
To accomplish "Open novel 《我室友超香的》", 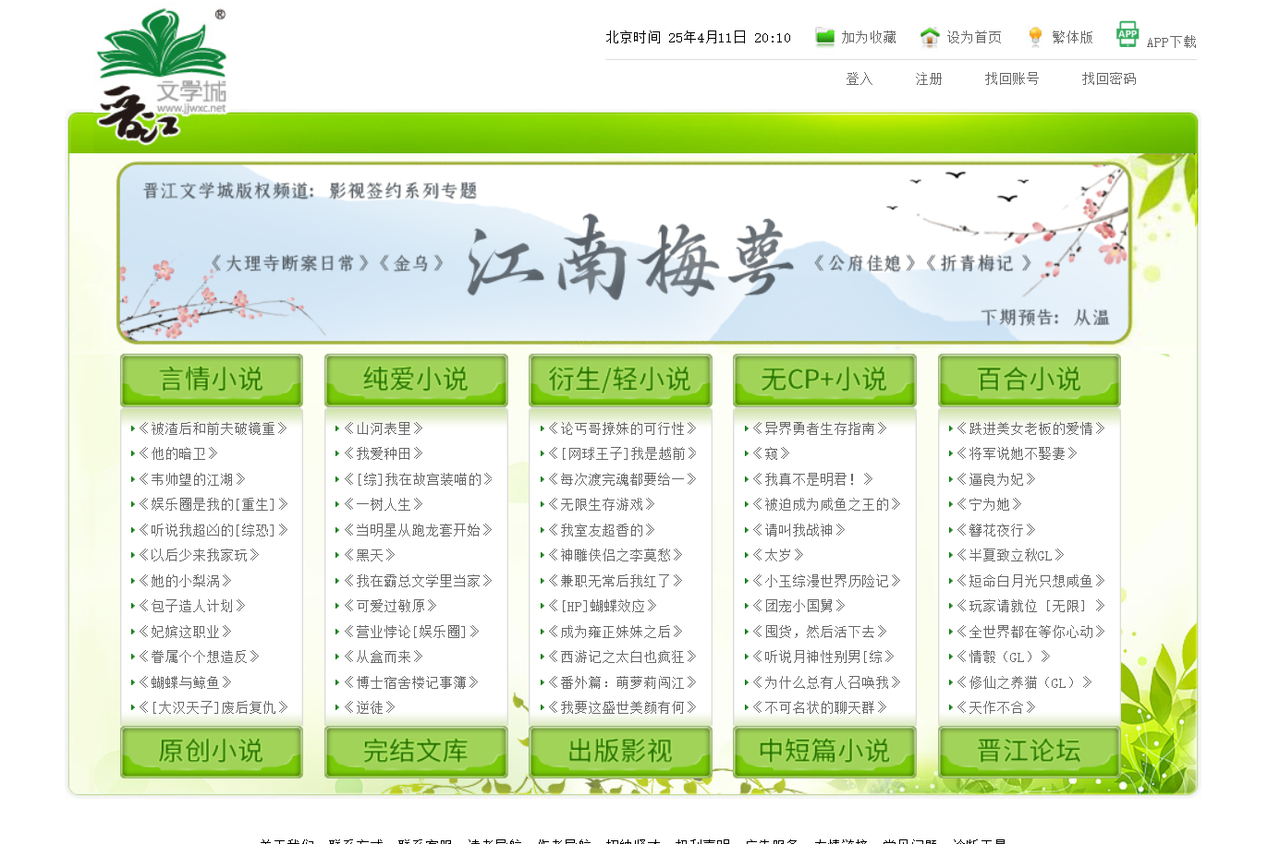I will pyautogui.click(x=601, y=530).
